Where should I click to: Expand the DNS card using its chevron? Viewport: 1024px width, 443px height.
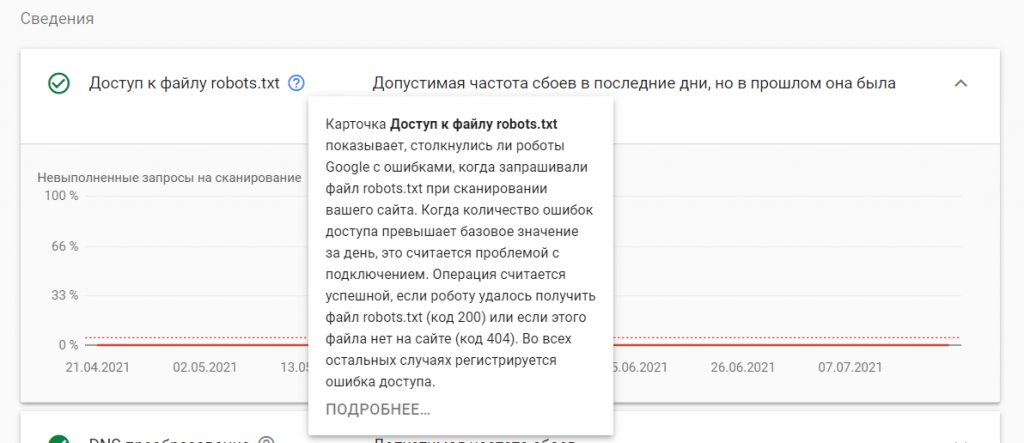pyautogui.click(x=960, y=440)
